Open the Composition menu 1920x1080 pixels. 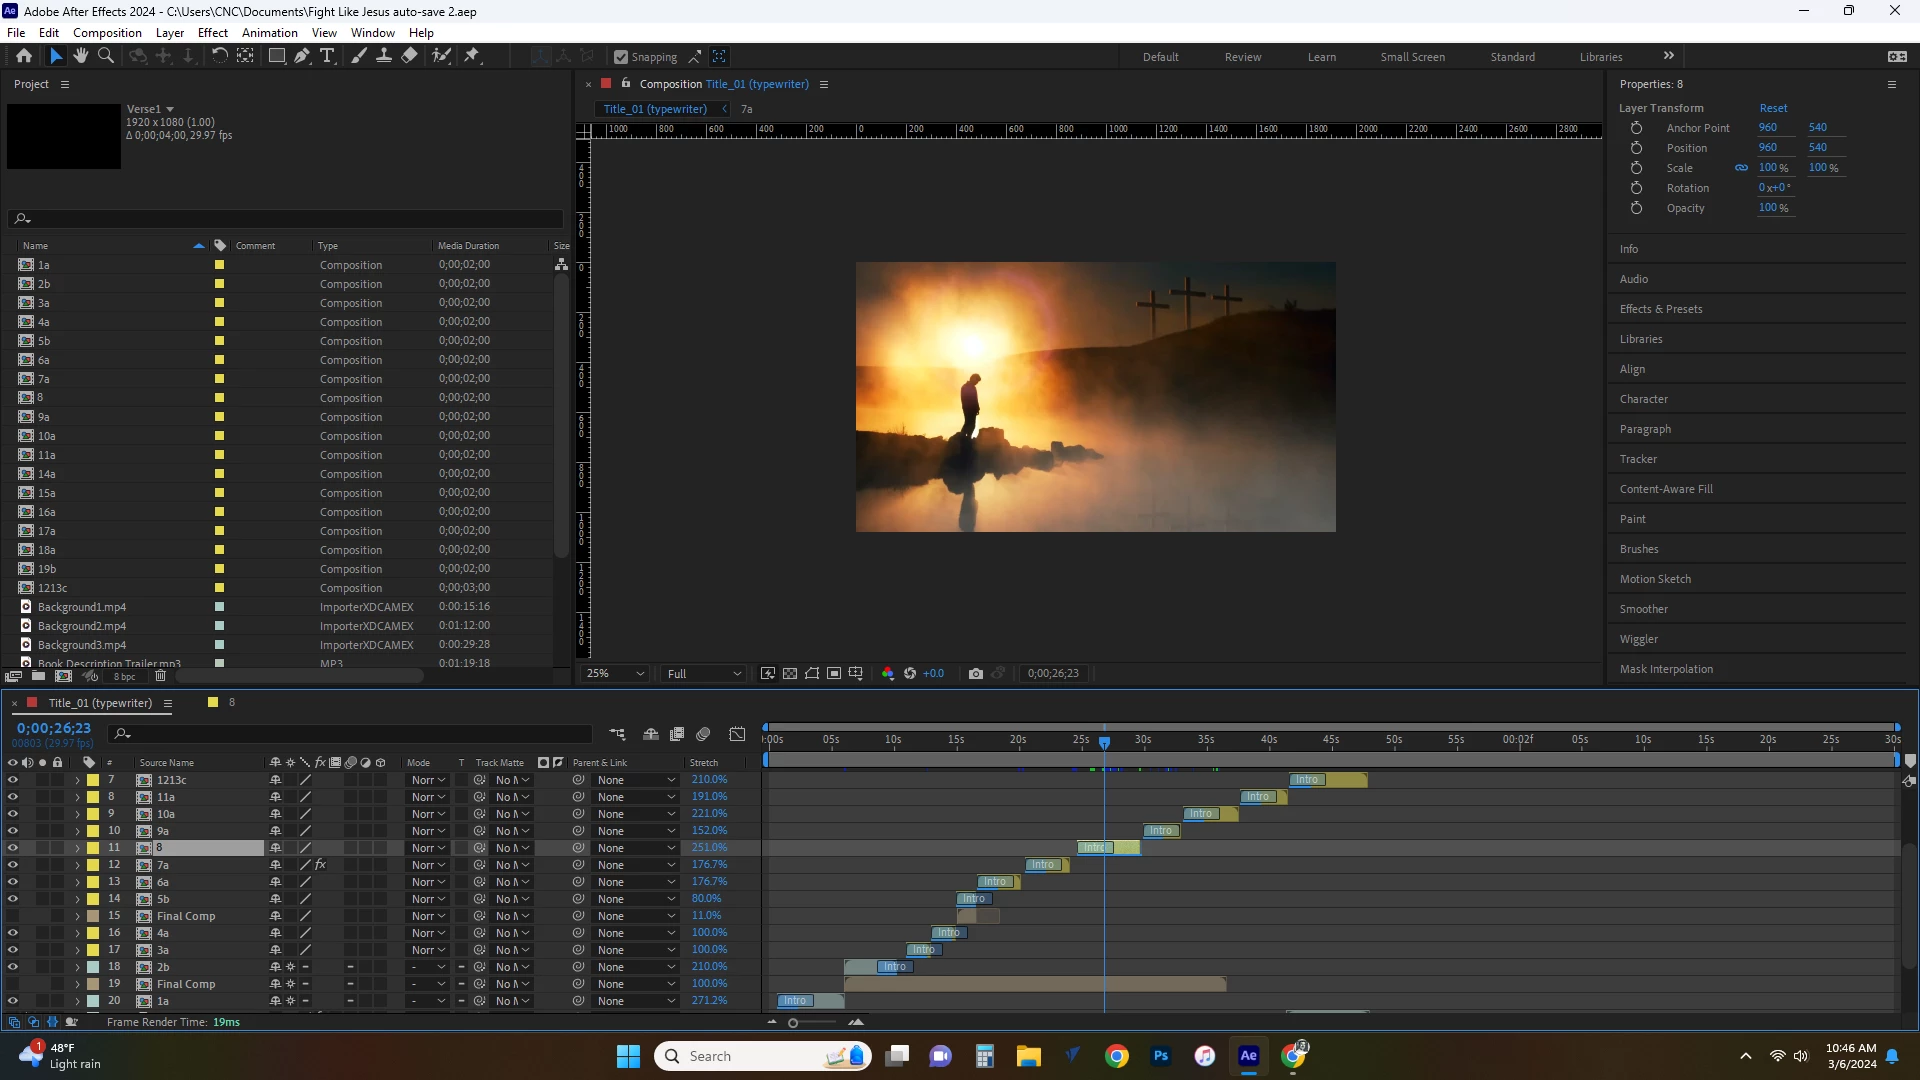pyautogui.click(x=107, y=32)
